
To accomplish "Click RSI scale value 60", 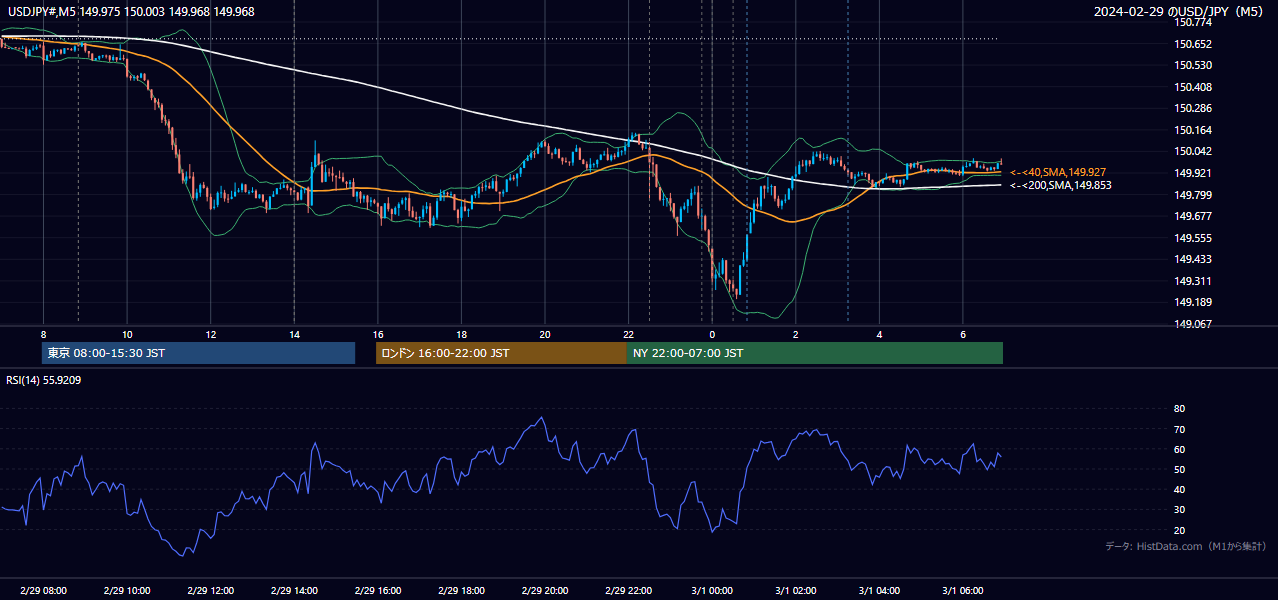I will (x=1180, y=449).
